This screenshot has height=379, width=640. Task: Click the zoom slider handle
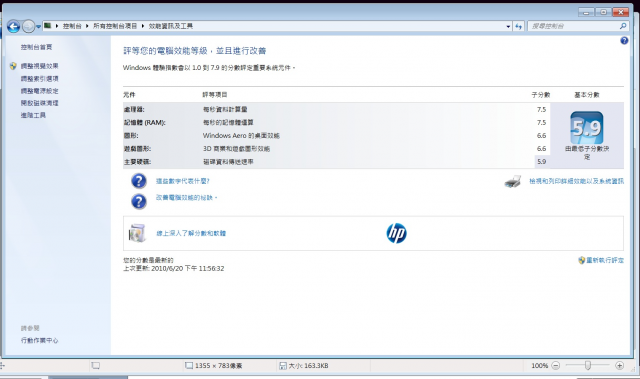pyautogui.click(x=588, y=365)
